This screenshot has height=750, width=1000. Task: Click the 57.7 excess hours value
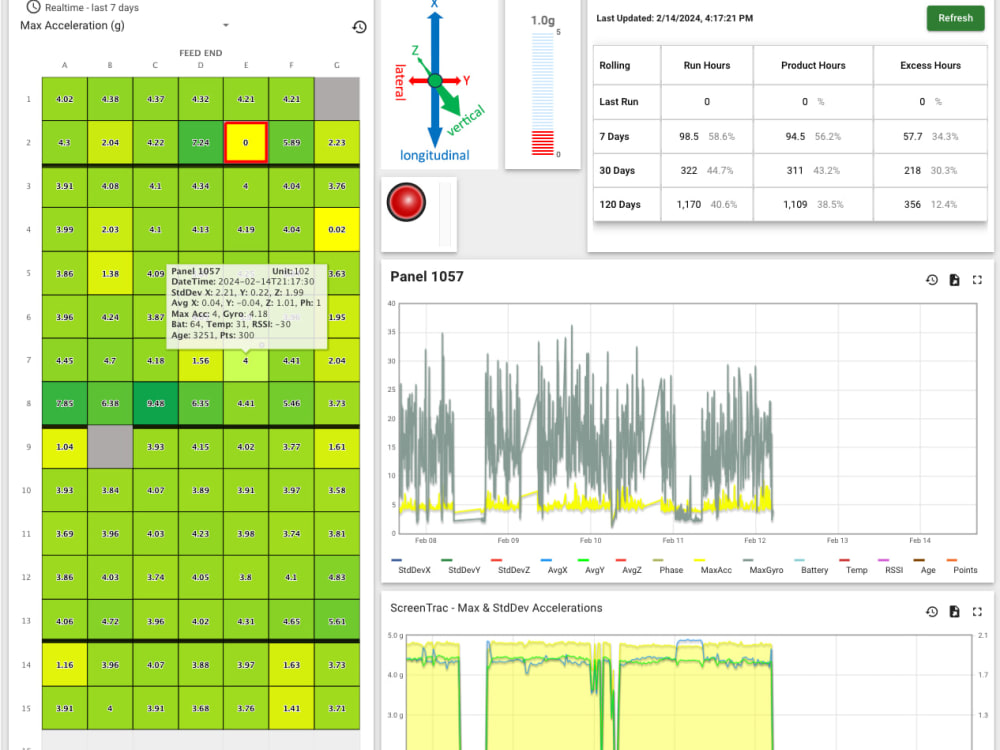coord(913,136)
